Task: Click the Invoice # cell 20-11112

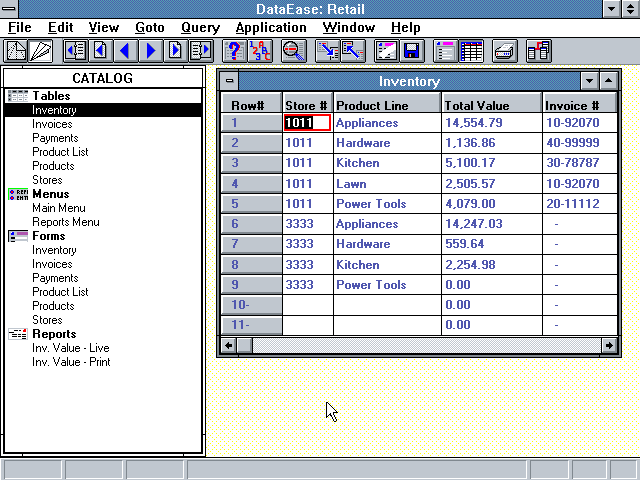Action: coord(579,203)
